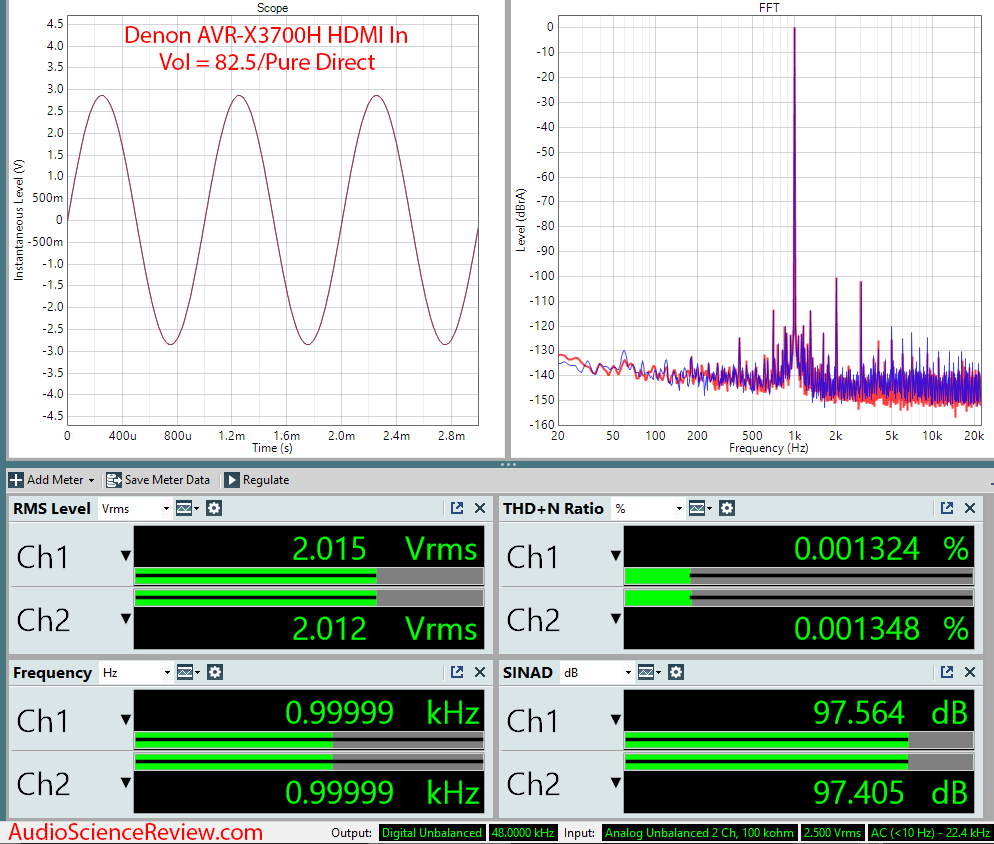Viewport: 994px width, 844px height.
Task: Click the Ch1 SINAD level bar
Action: click(798, 740)
